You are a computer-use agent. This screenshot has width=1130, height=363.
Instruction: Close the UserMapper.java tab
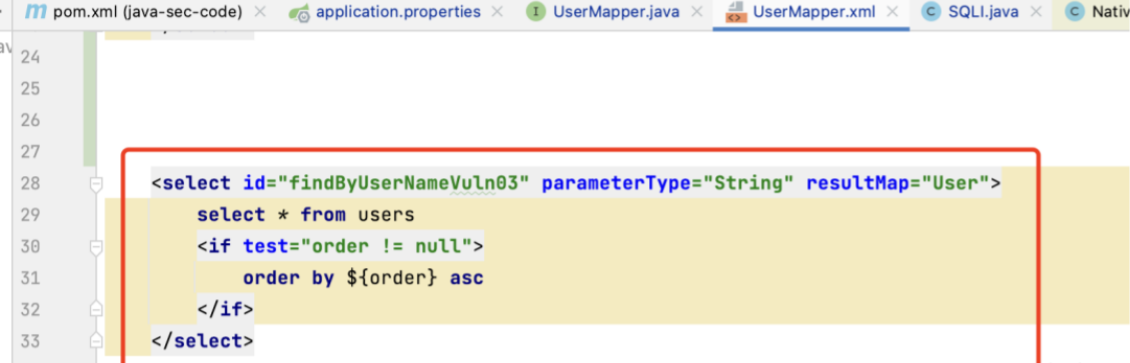click(x=697, y=12)
